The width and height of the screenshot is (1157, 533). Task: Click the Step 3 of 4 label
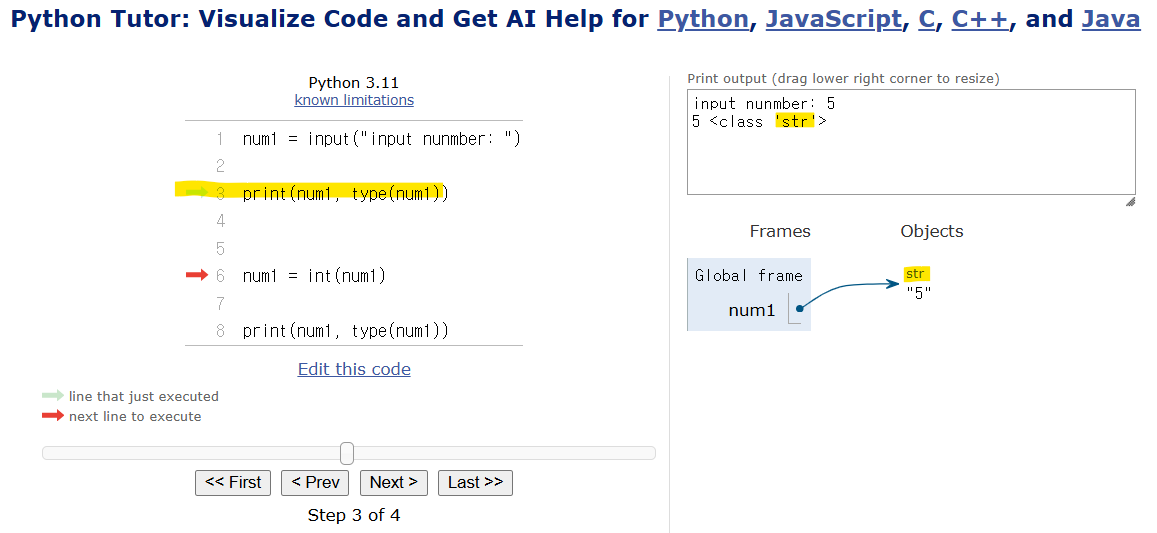tap(354, 515)
